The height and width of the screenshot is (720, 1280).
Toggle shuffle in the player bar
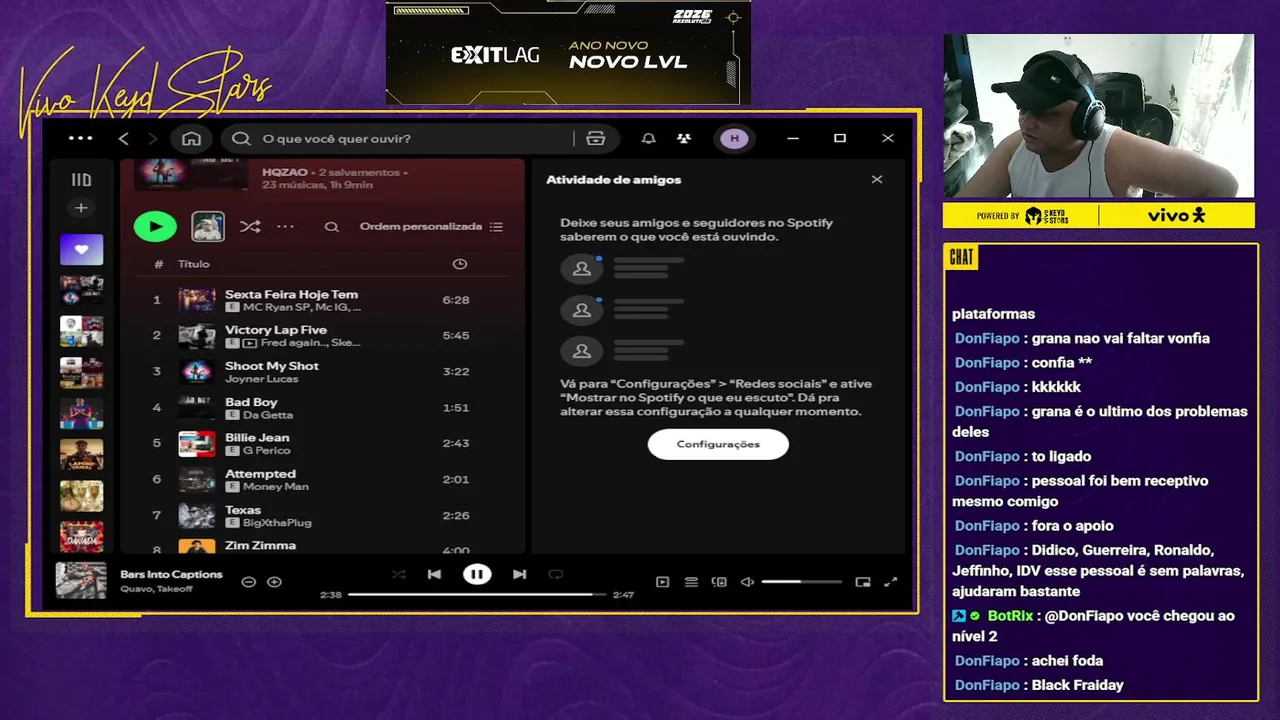click(x=399, y=574)
